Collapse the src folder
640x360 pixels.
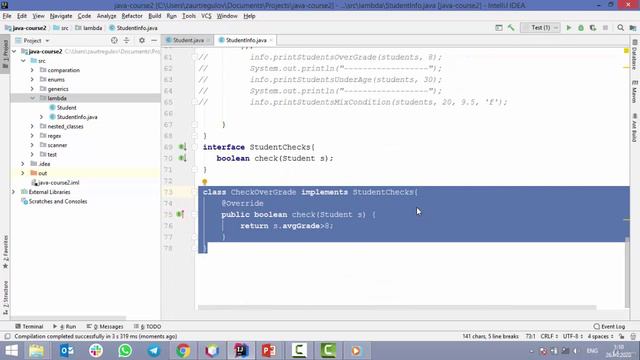tap(24, 61)
